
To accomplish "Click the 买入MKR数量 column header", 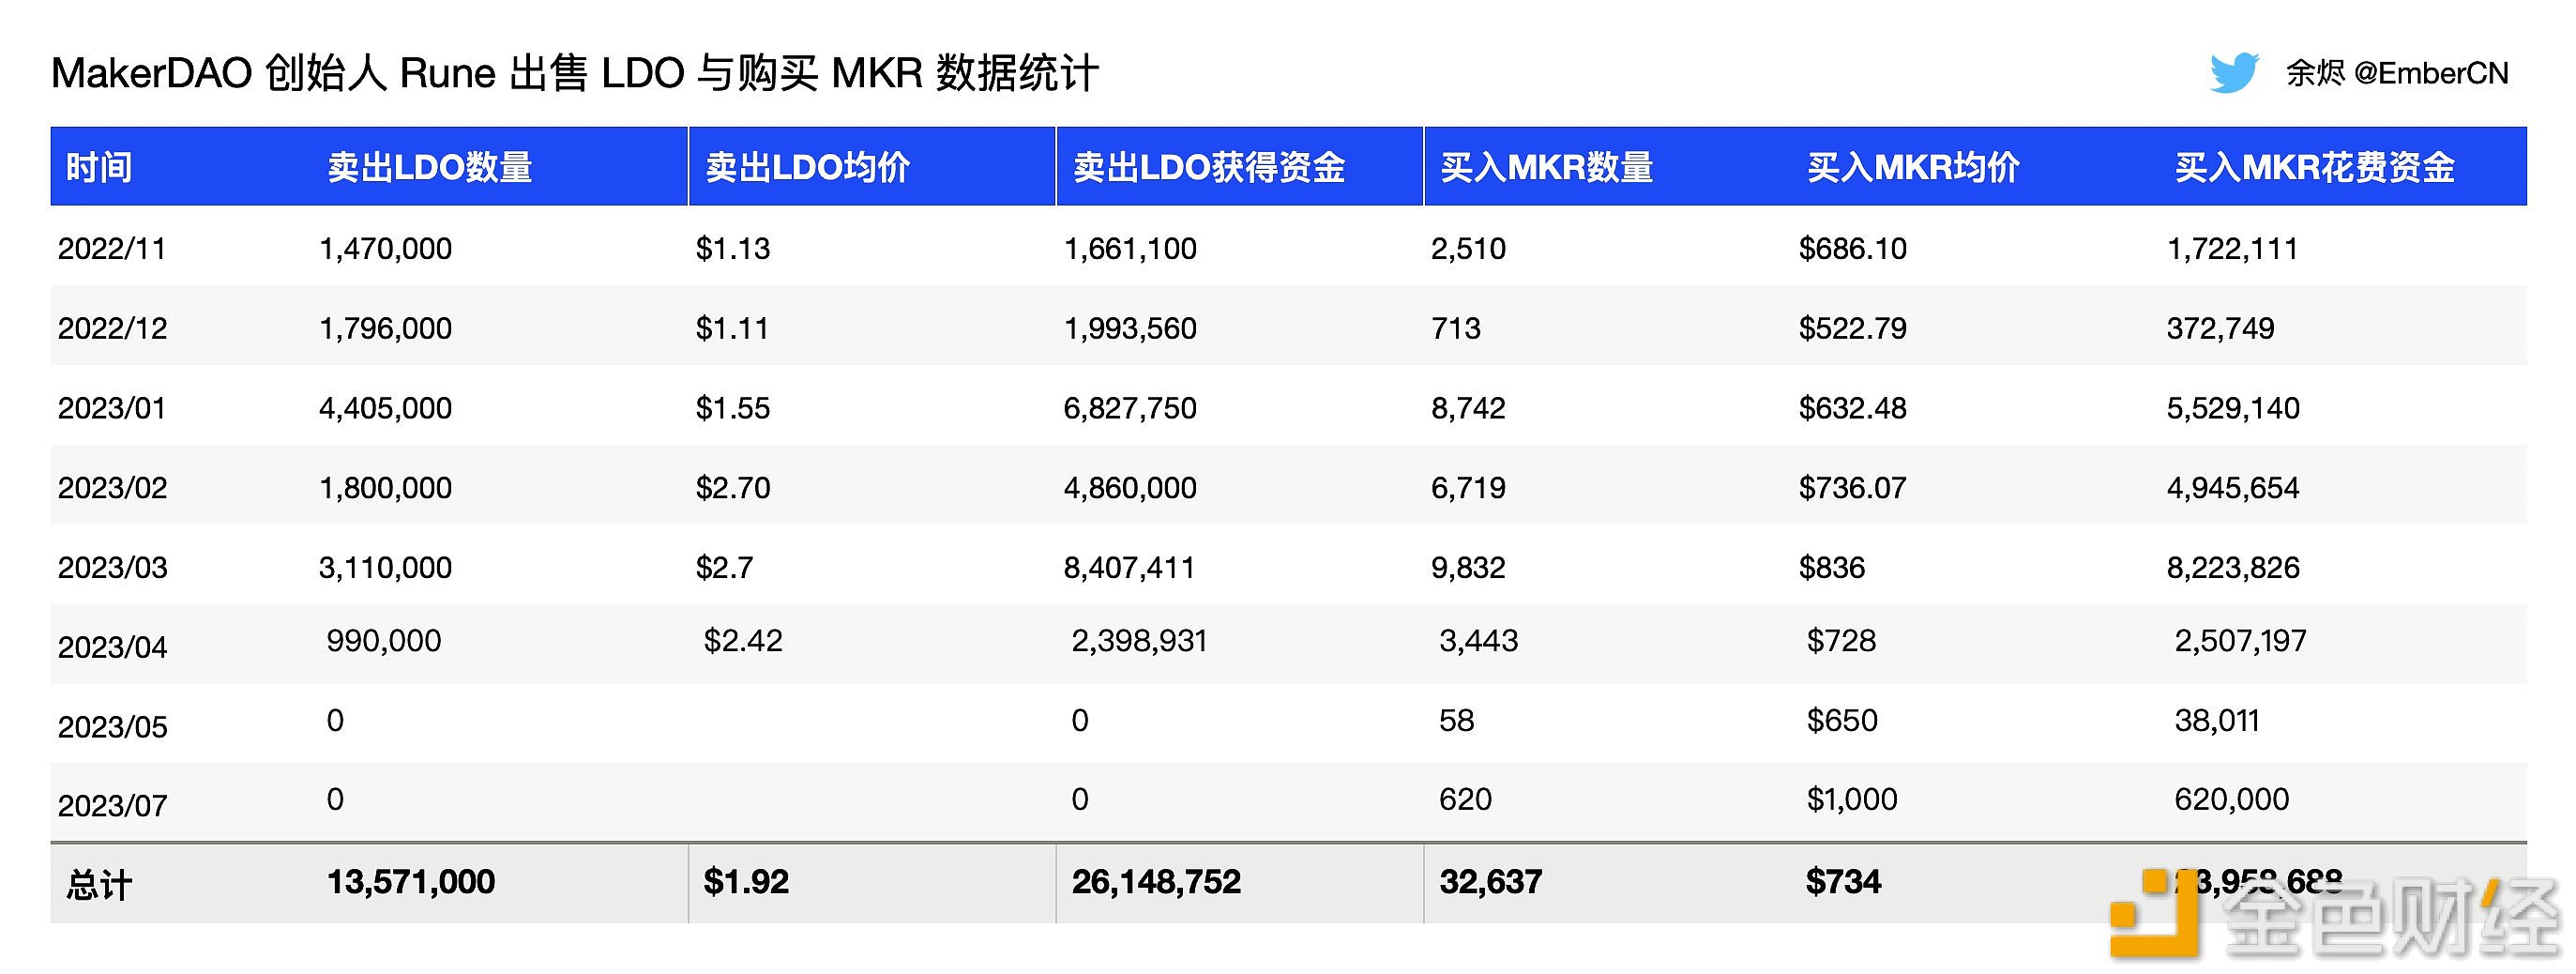I will 1547,167.
